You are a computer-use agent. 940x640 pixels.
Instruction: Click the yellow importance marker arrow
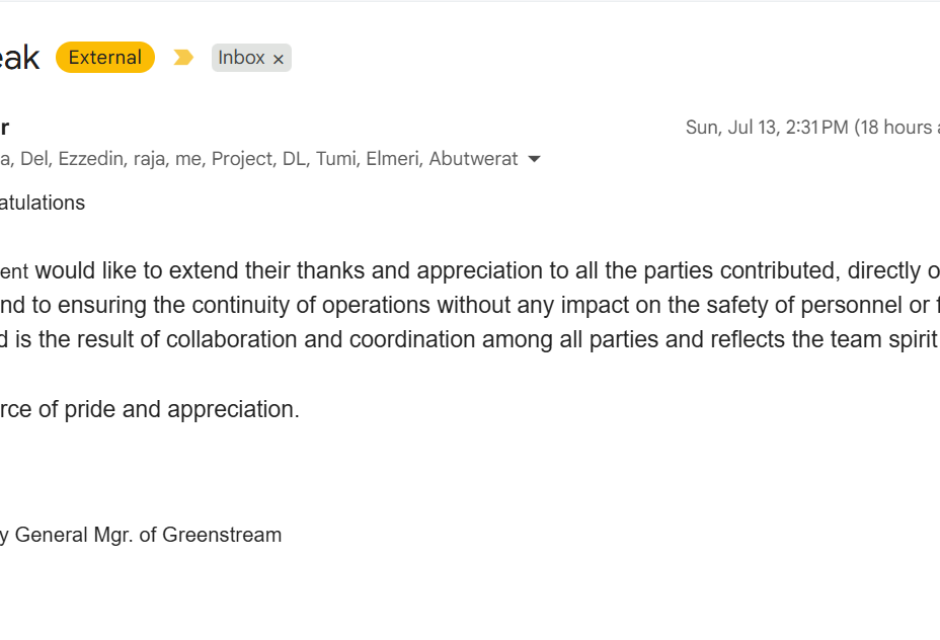pyautogui.click(x=183, y=58)
